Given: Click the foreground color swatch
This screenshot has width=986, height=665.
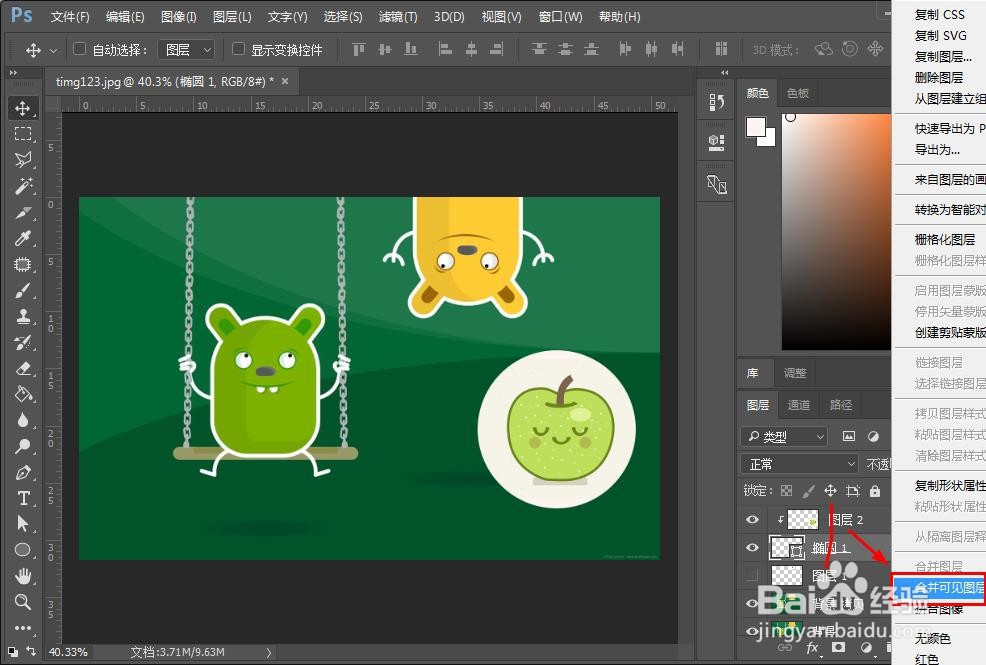Looking at the screenshot, I should [755, 126].
